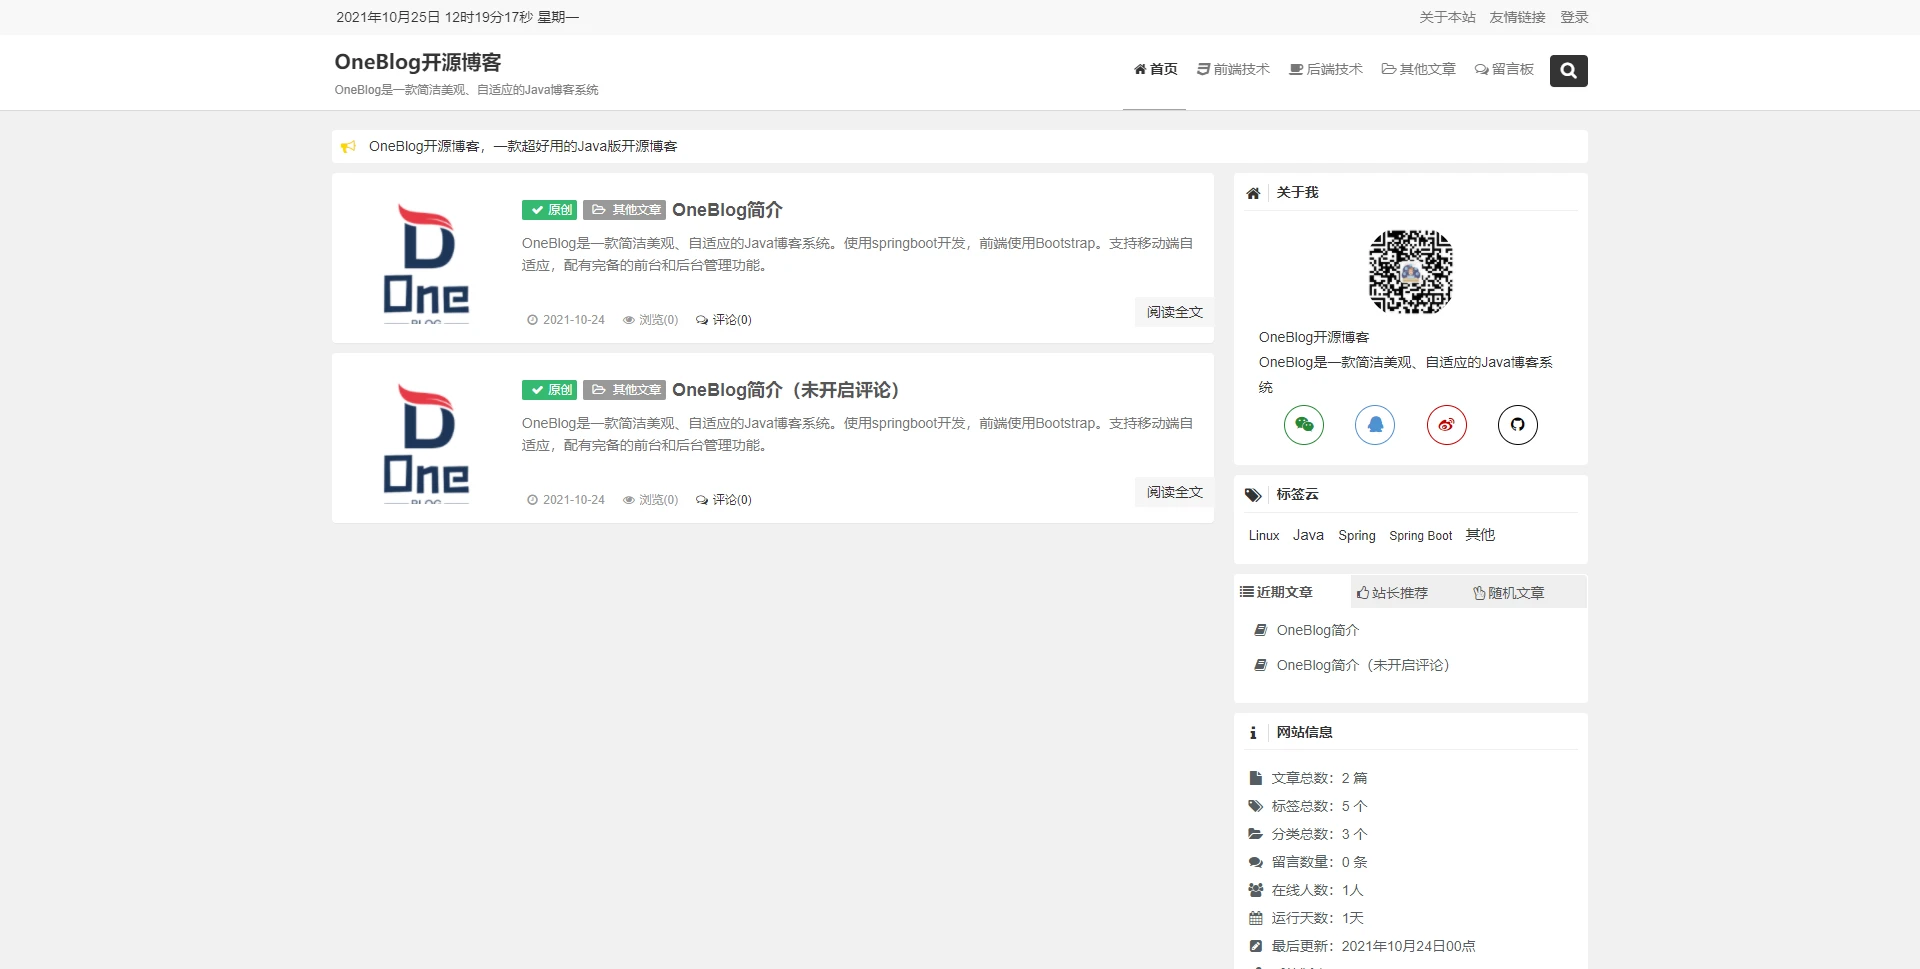This screenshot has height=969, width=1920.
Task: Click the 运行天数：1天 entry
Action: [1306, 918]
